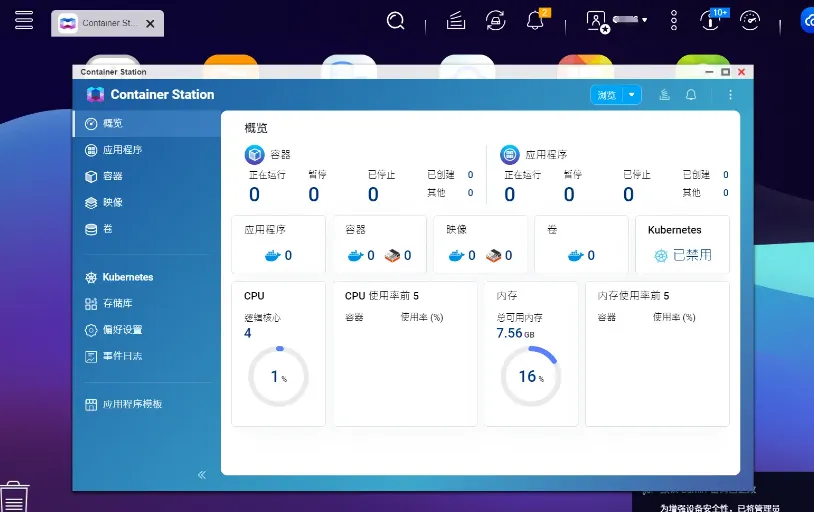Click the 应用程序 summary card
Image resolution: width=814 pixels, height=512 pixels.
(x=278, y=244)
